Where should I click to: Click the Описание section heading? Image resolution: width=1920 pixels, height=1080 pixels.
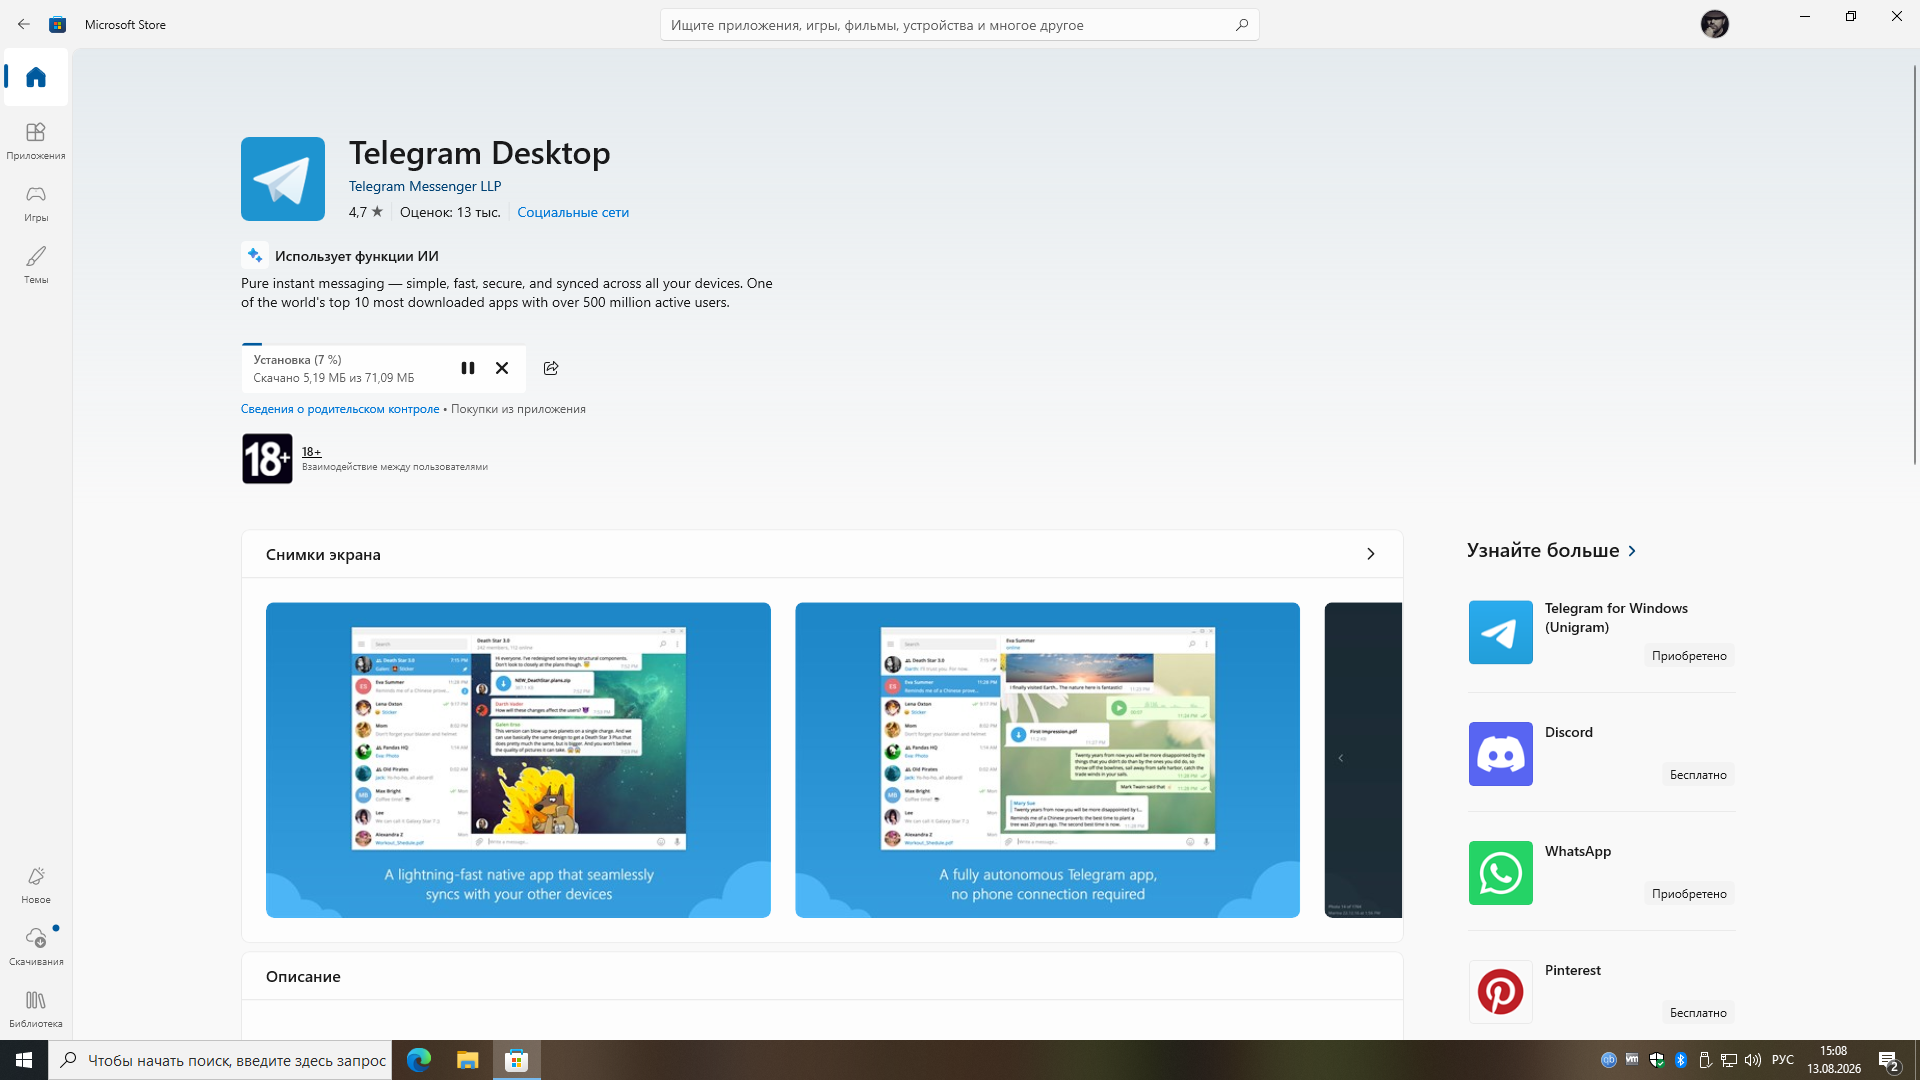(303, 977)
